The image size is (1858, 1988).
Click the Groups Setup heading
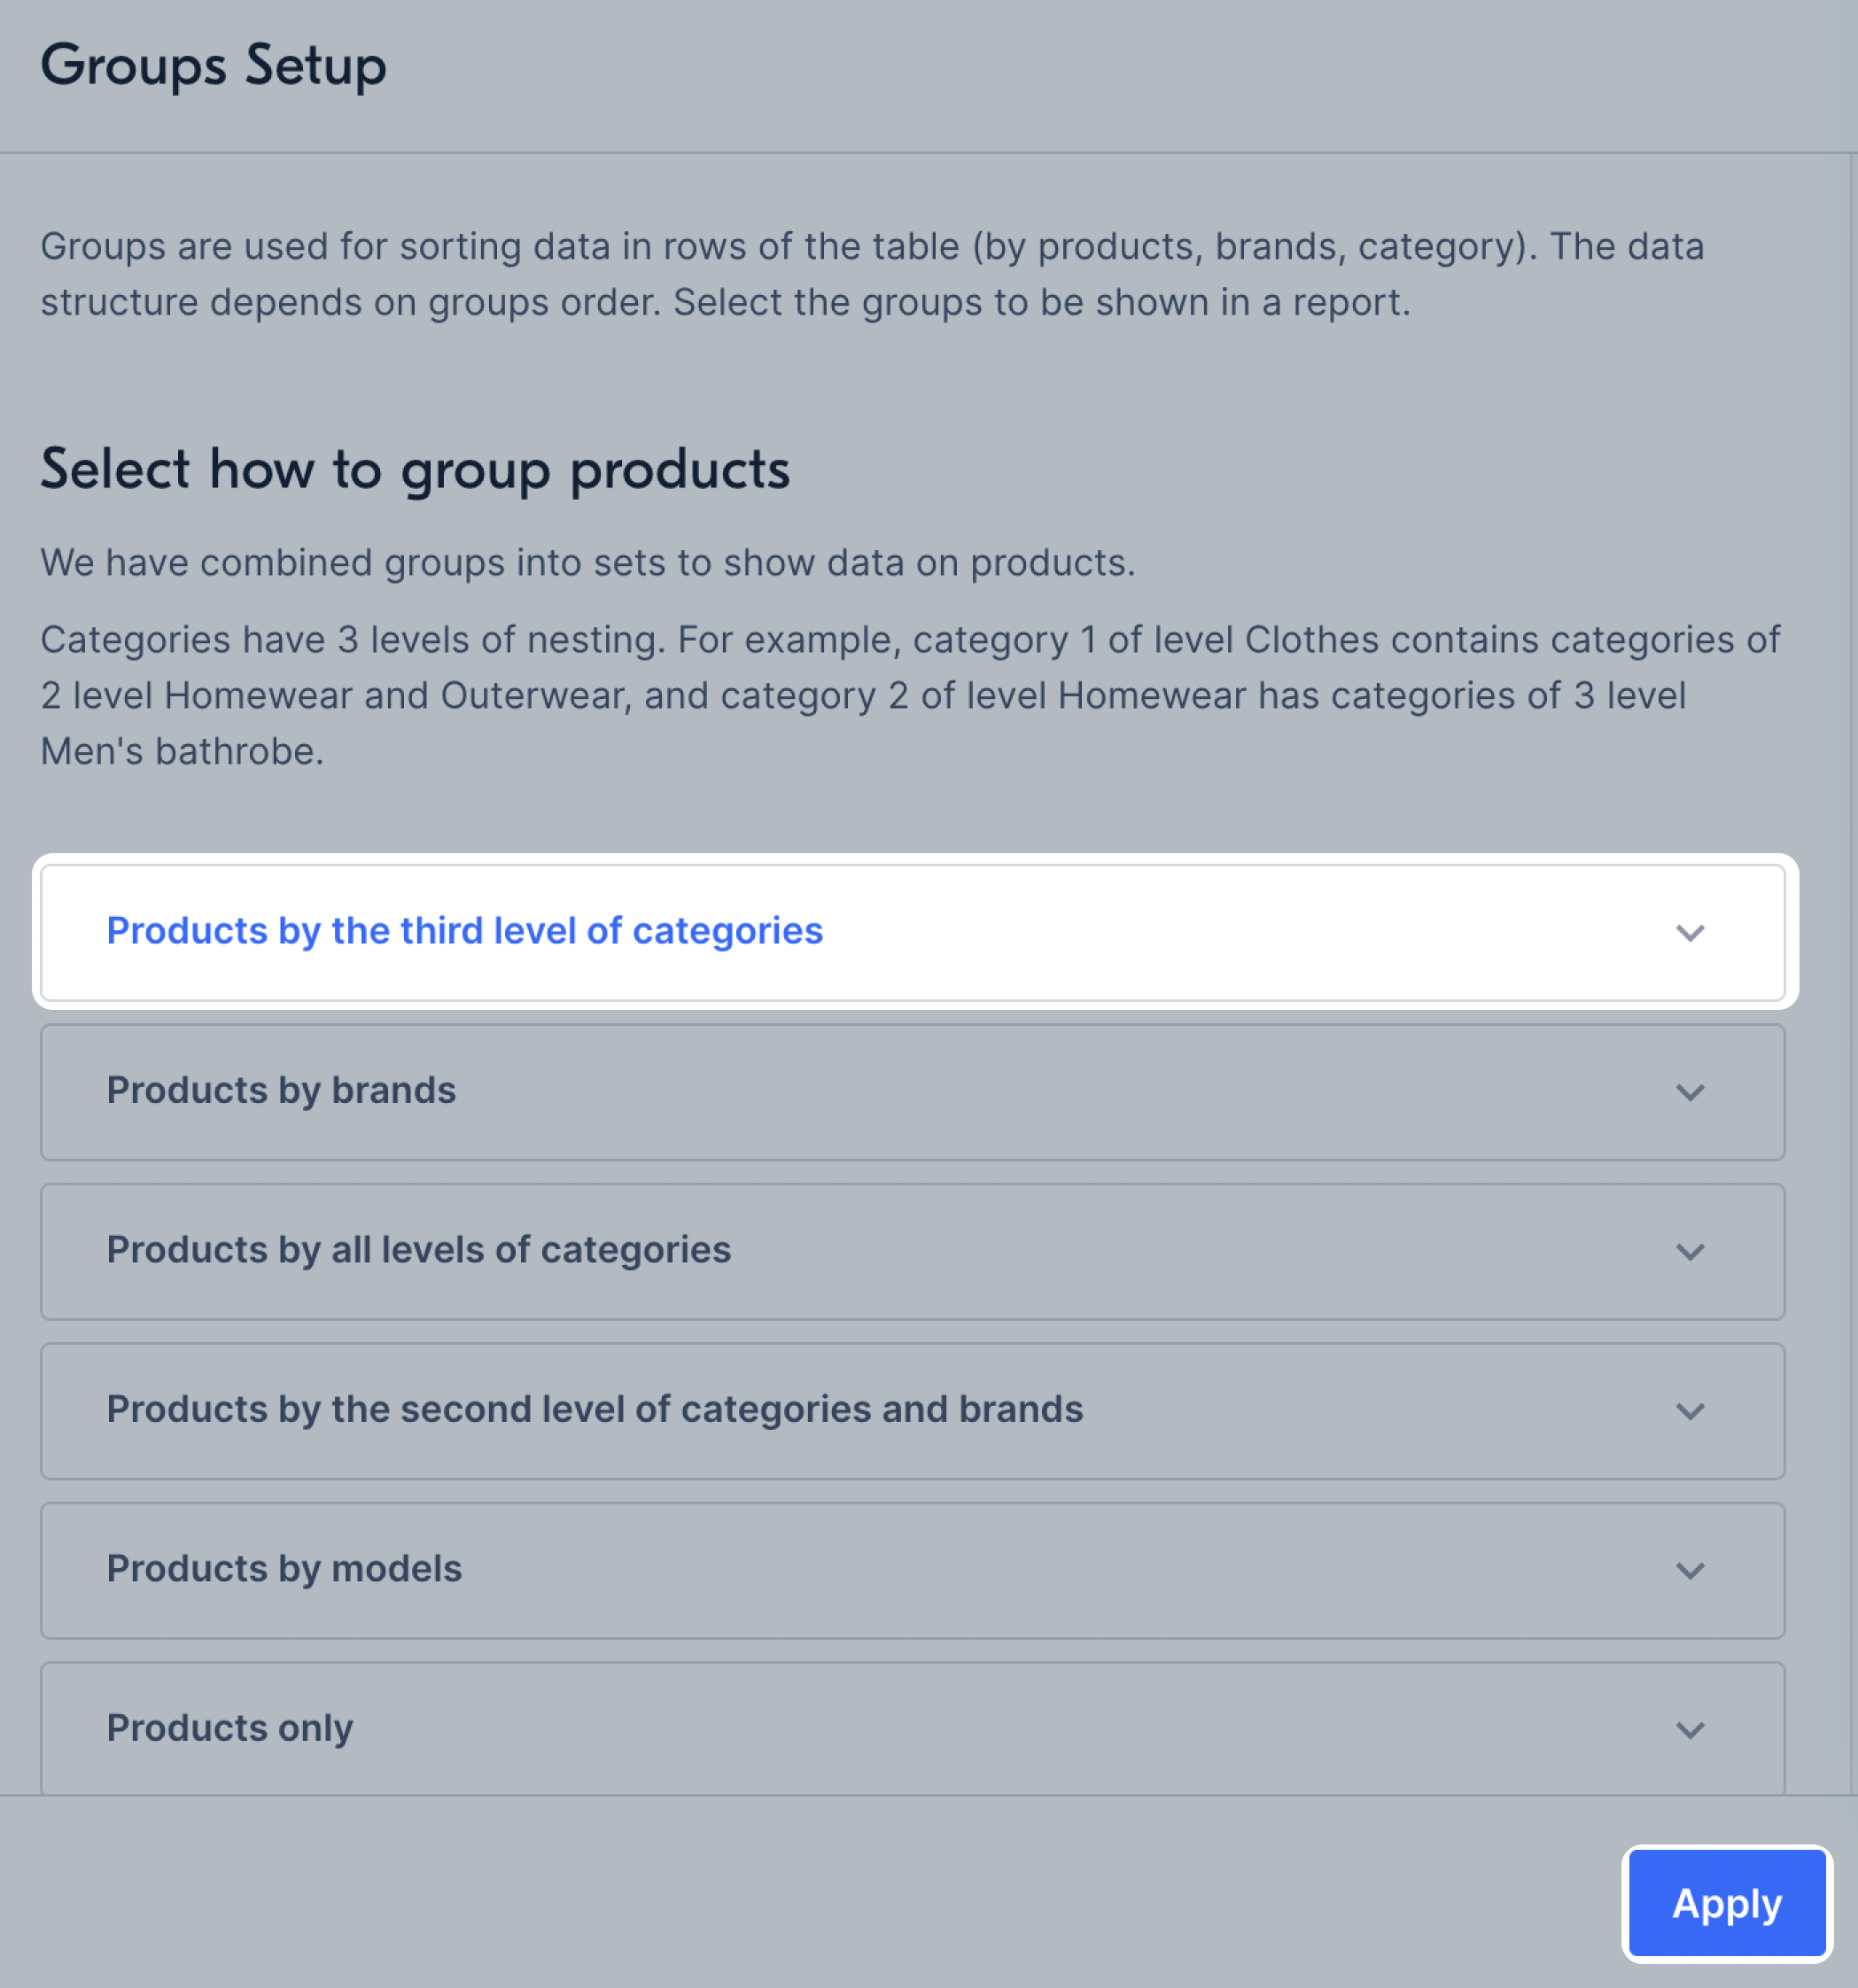[x=213, y=67]
